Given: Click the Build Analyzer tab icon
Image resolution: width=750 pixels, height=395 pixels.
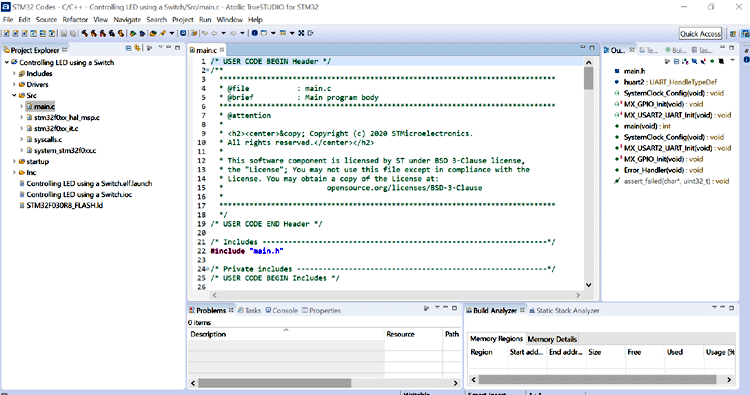Looking at the screenshot, I should pos(469,310).
